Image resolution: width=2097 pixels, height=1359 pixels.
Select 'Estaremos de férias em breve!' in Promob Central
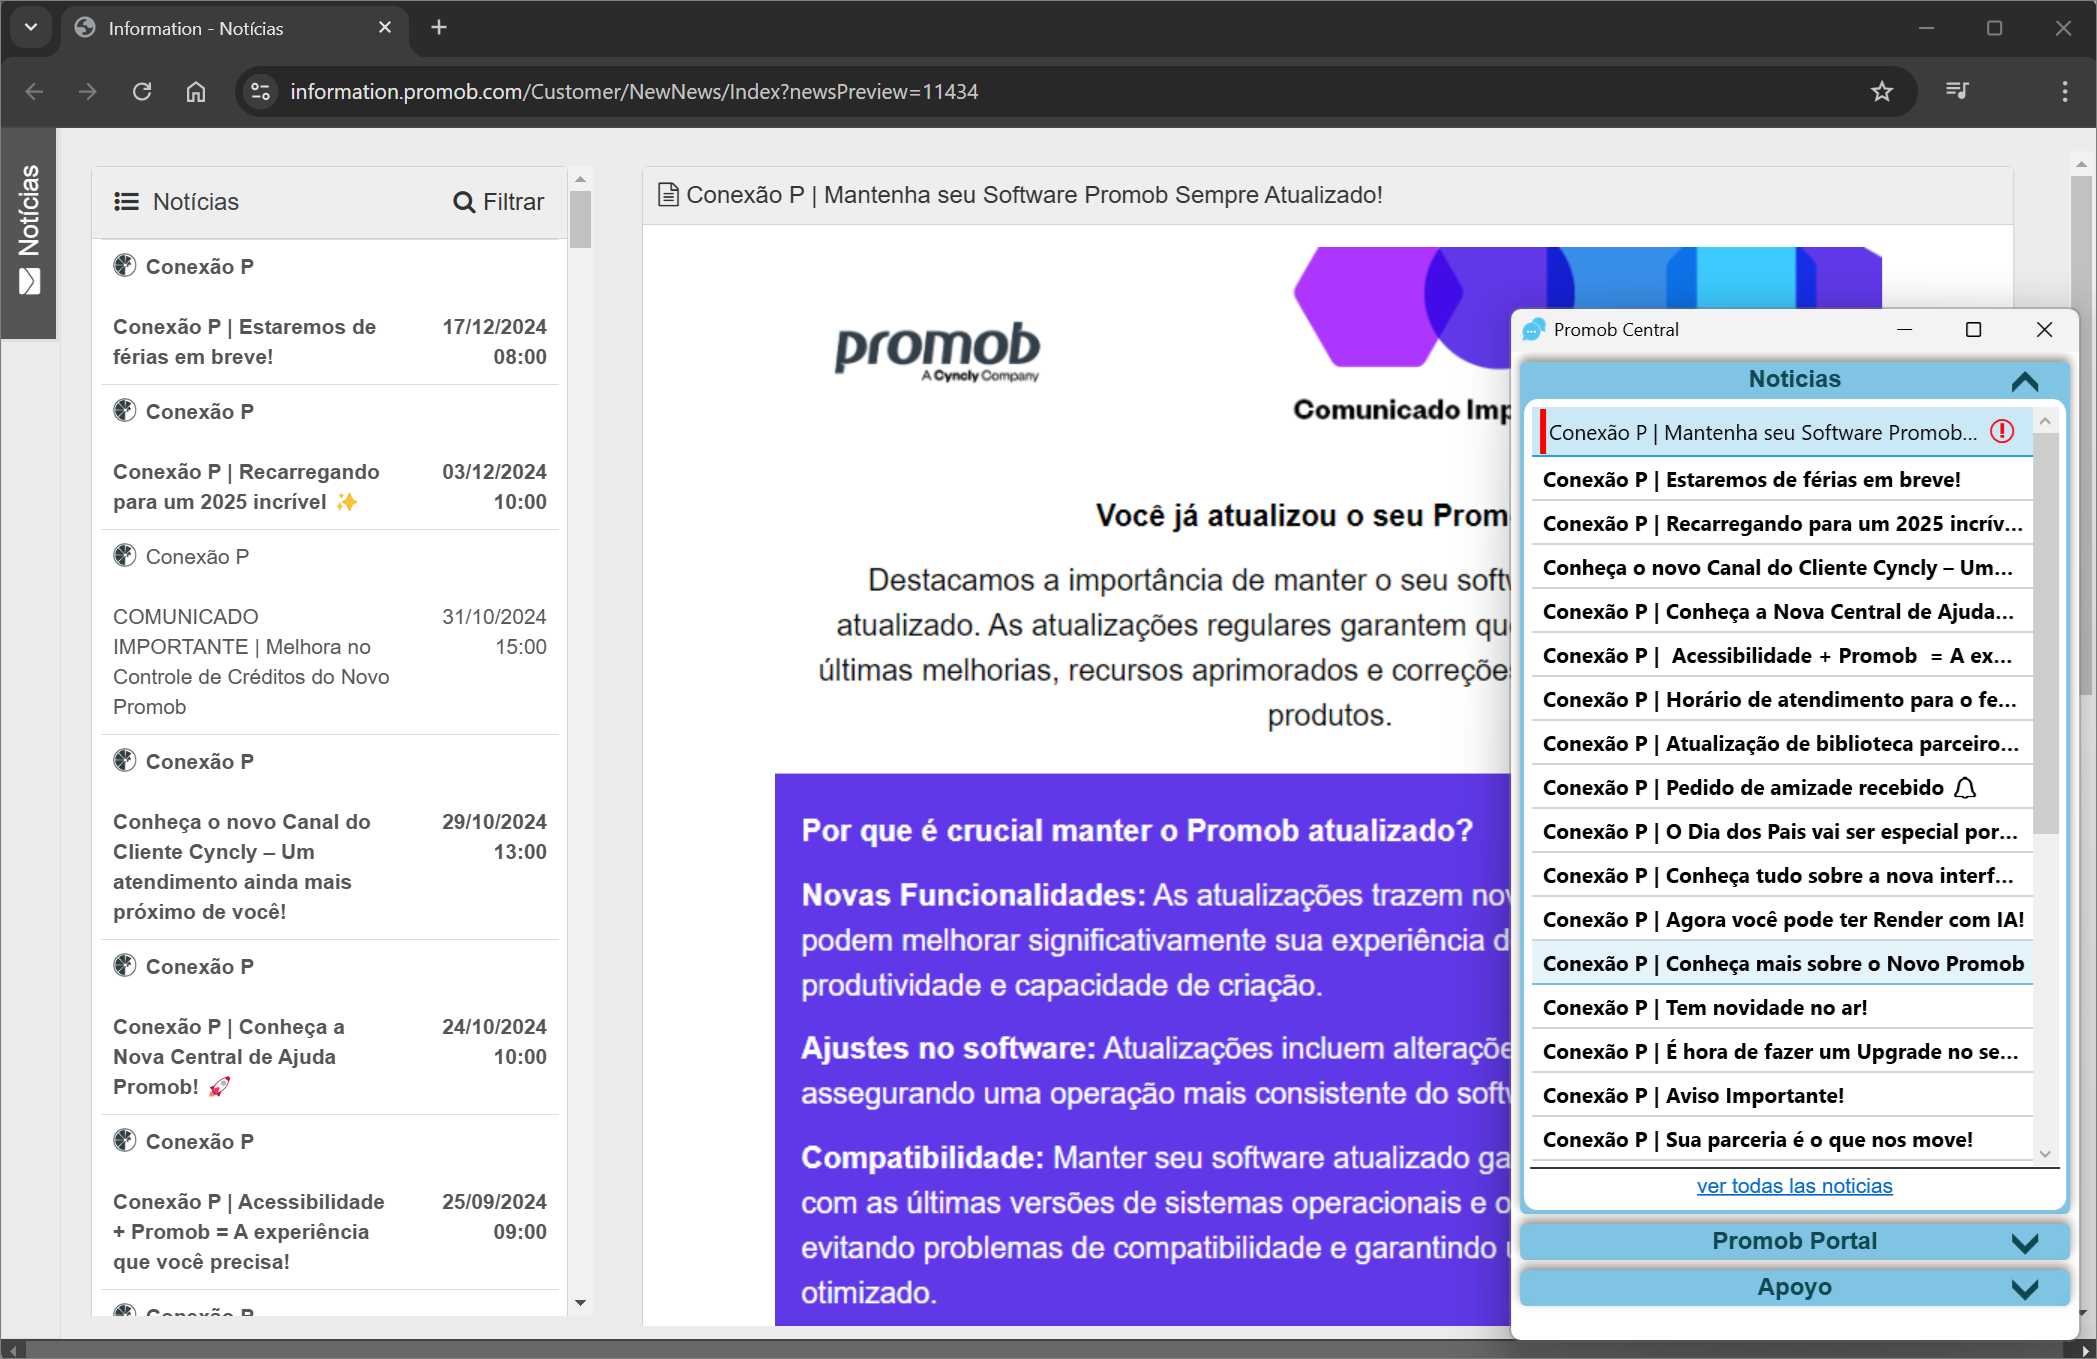coord(1782,480)
